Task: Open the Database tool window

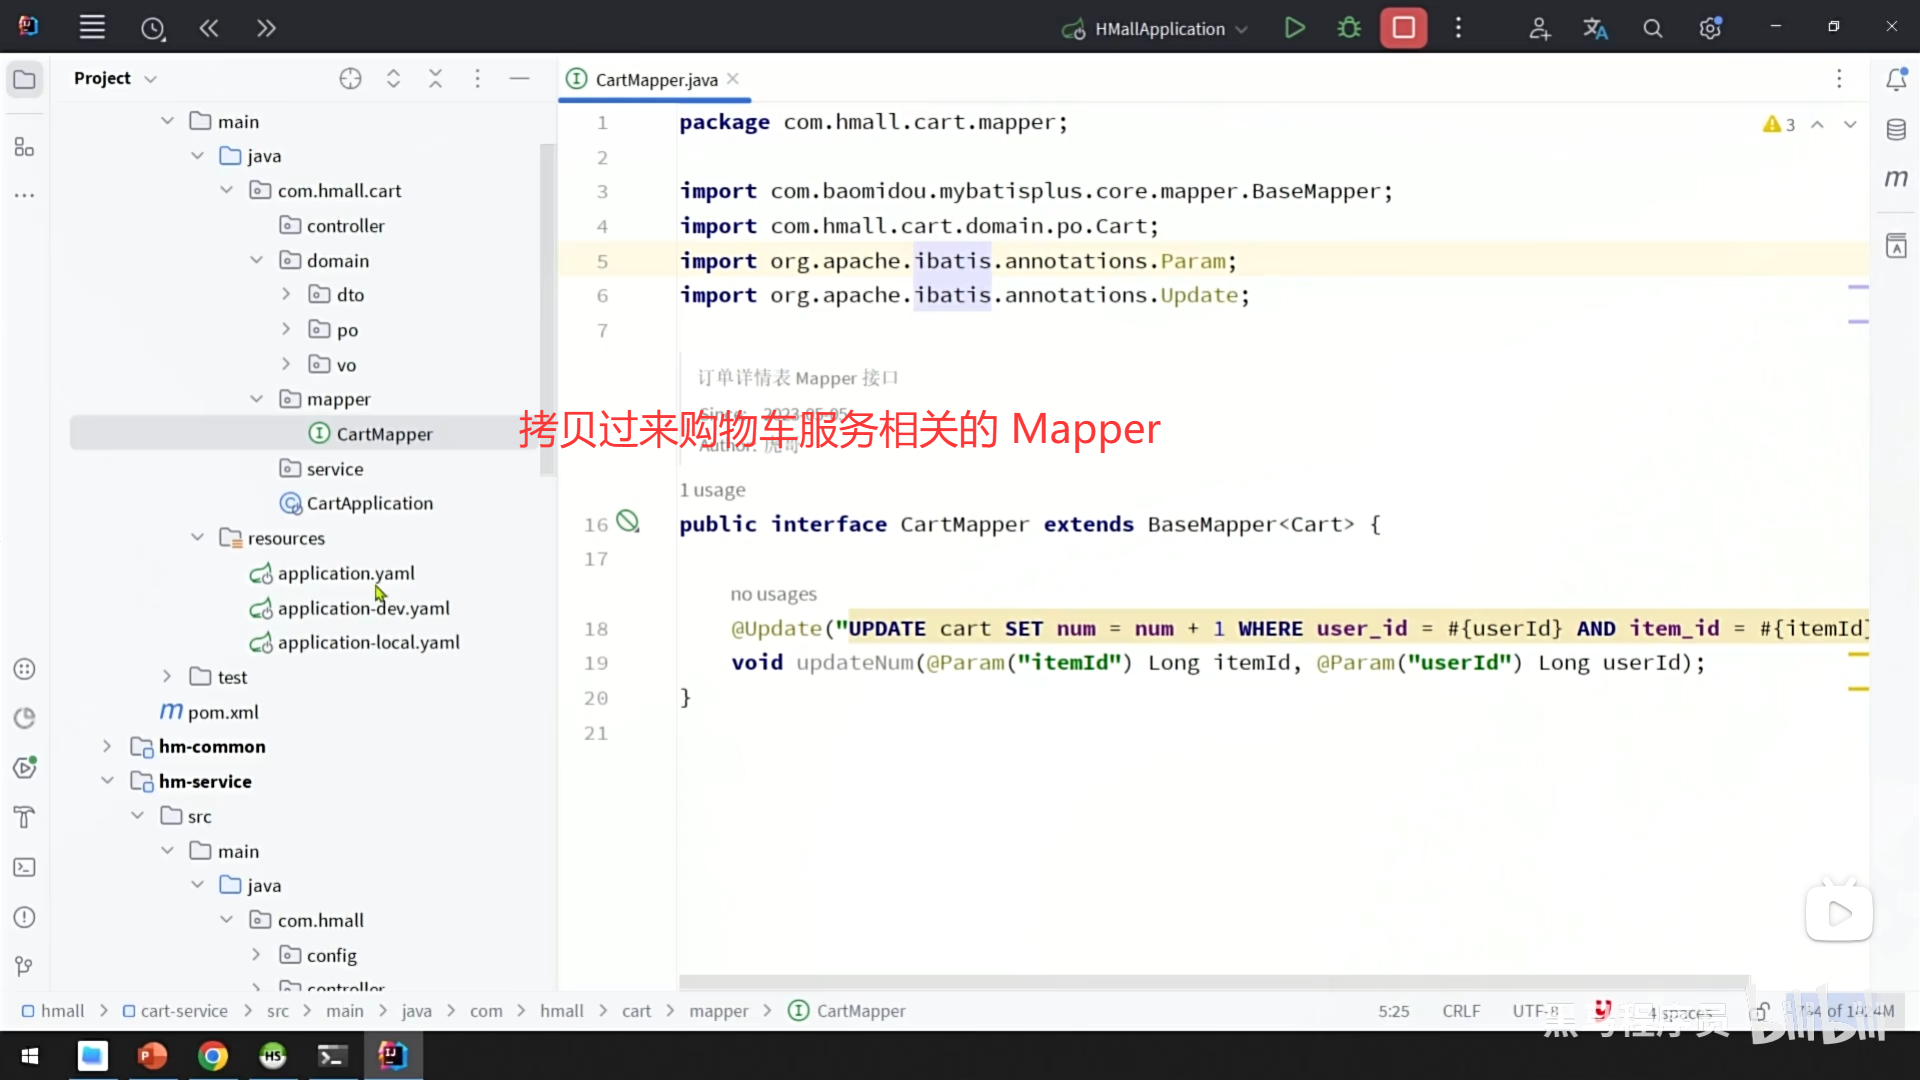Action: 1896,130
